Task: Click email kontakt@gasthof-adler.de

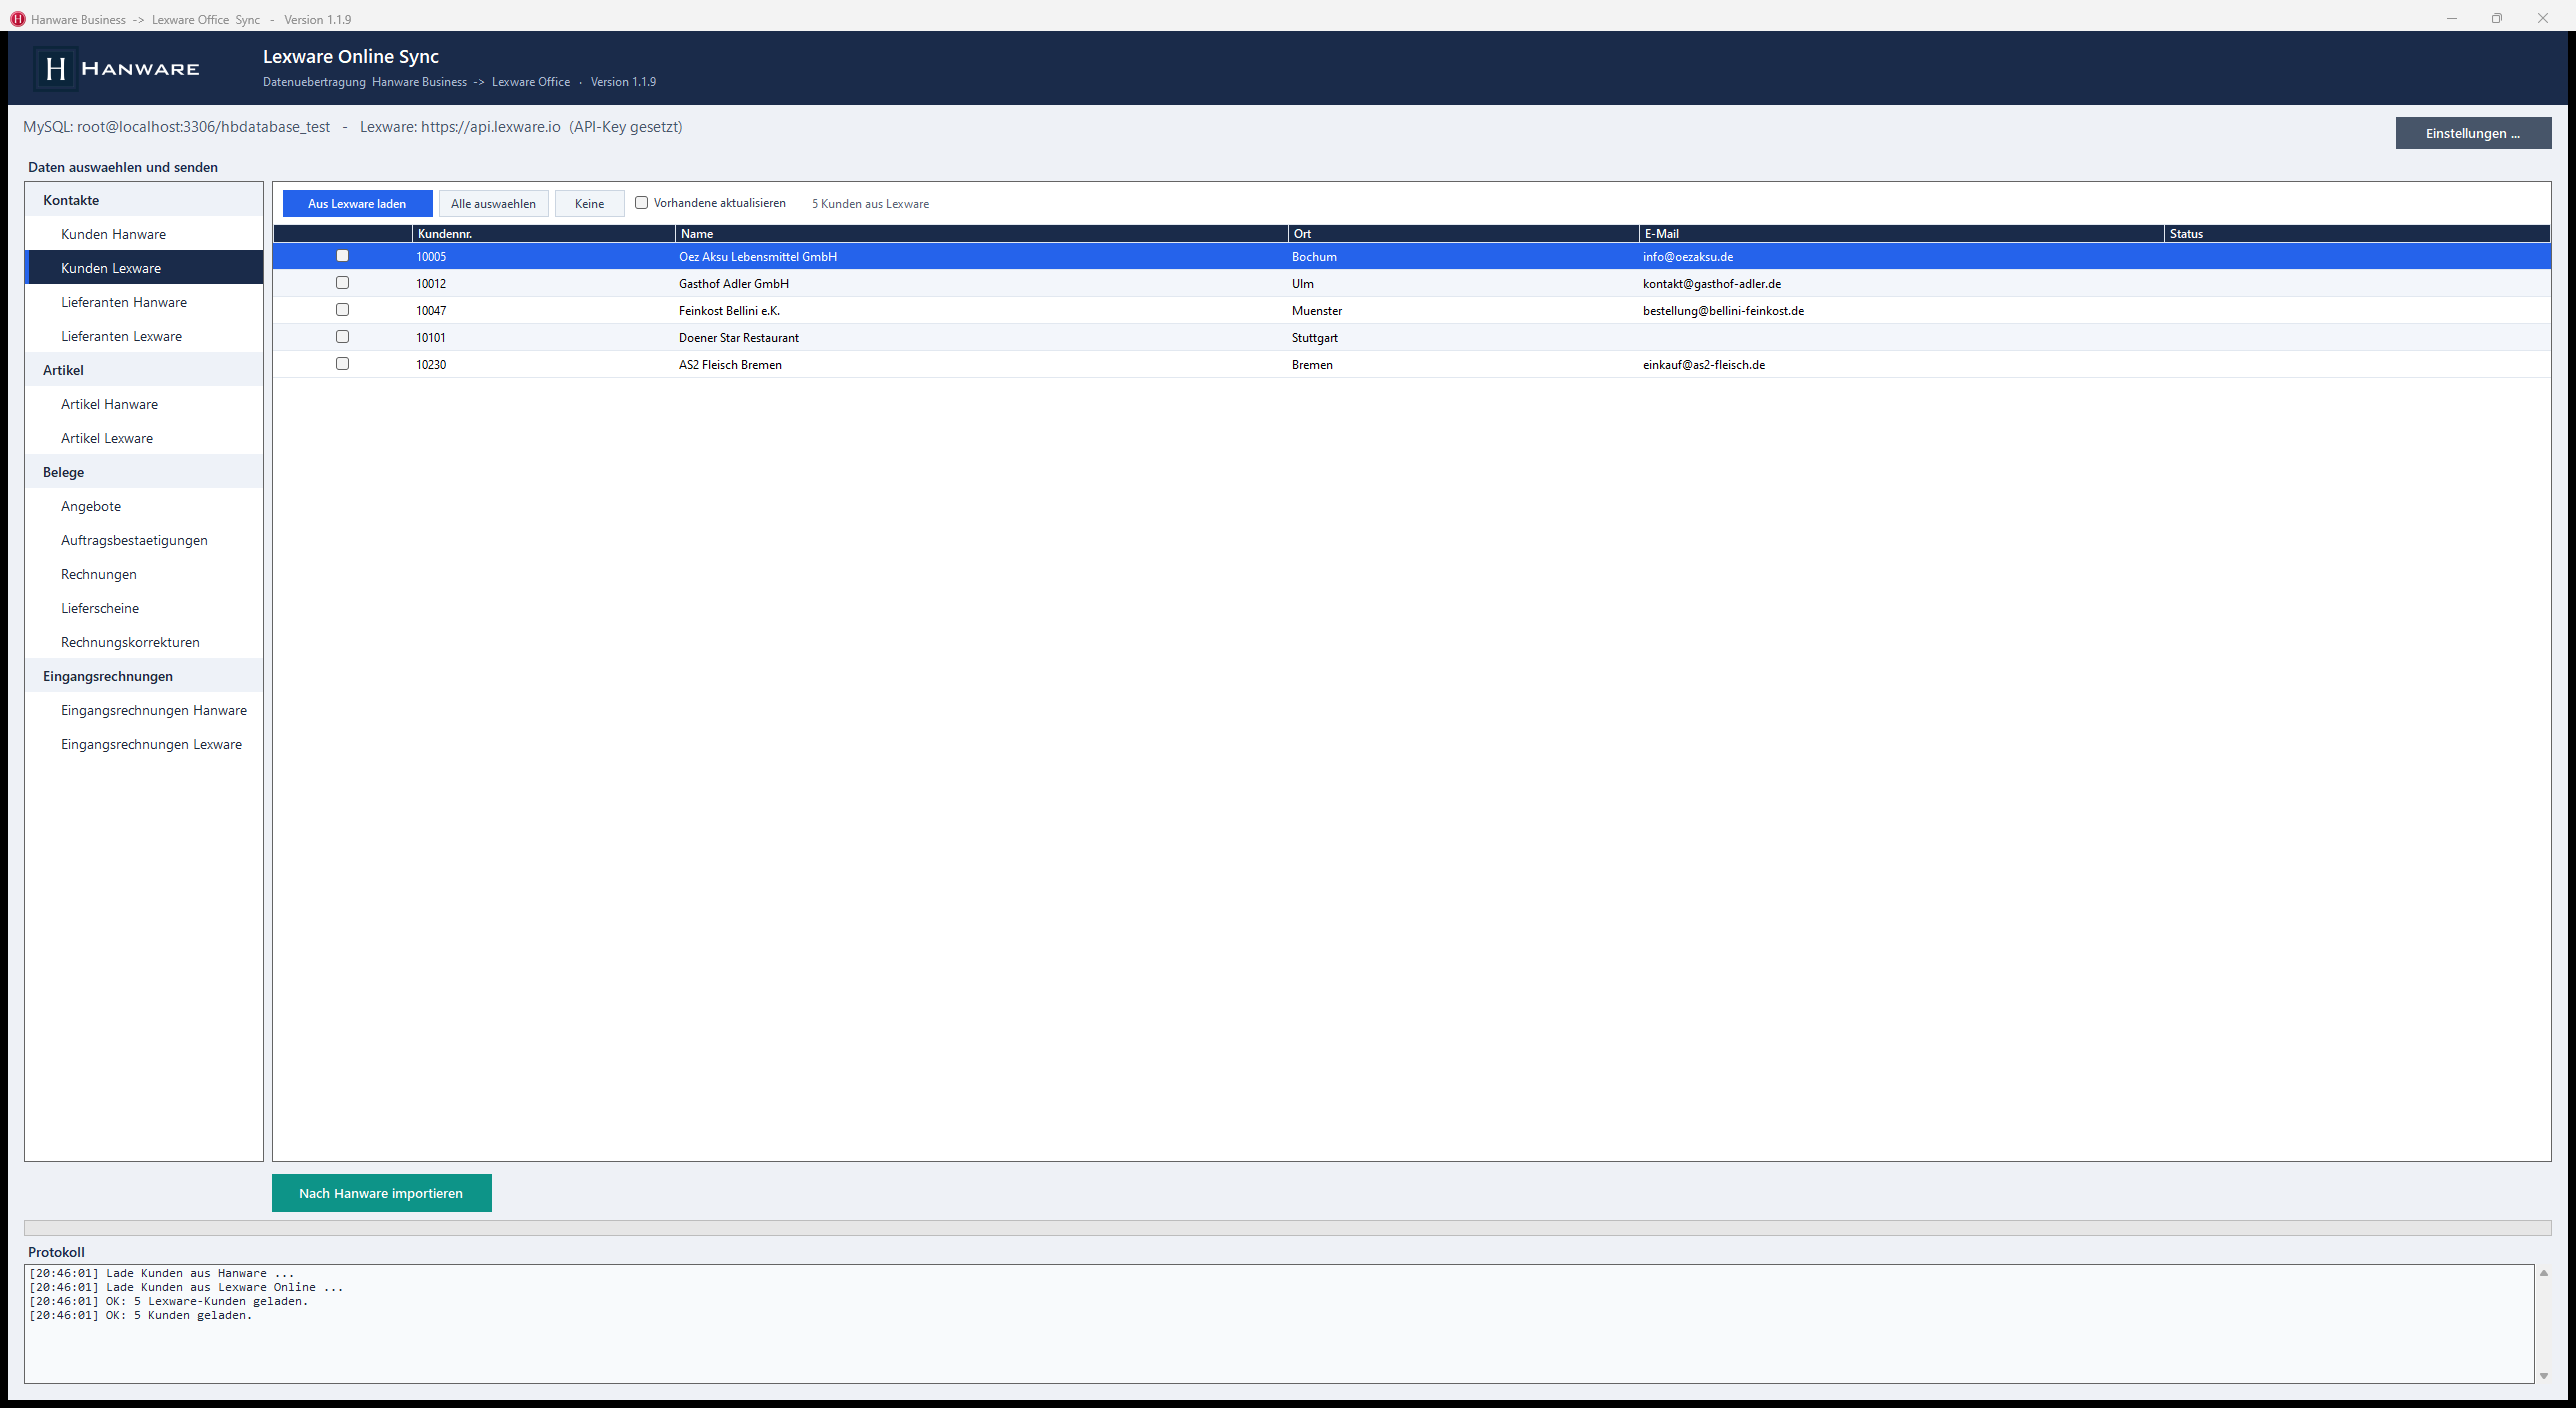Action: 1712,284
